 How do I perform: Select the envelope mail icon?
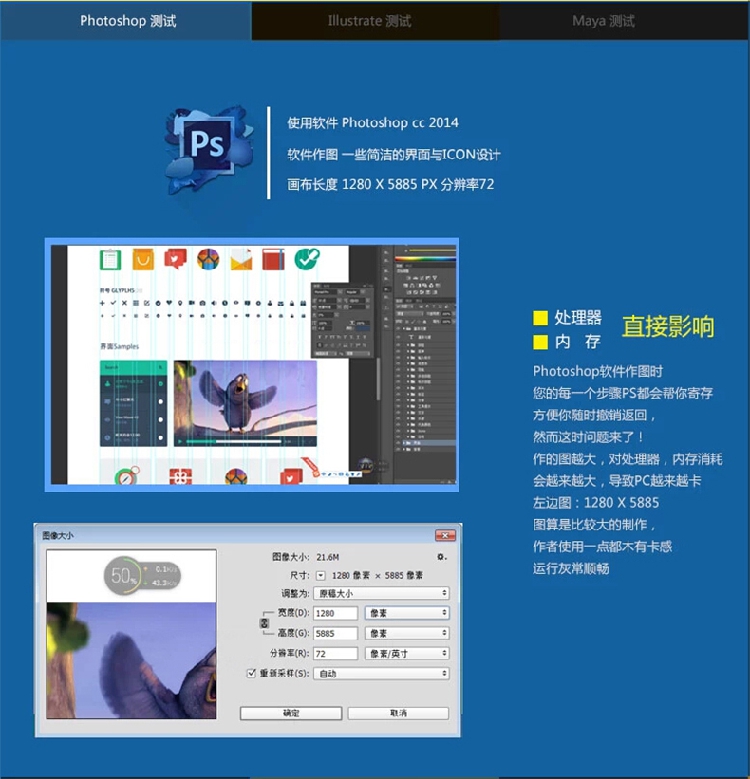click(x=241, y=259)
